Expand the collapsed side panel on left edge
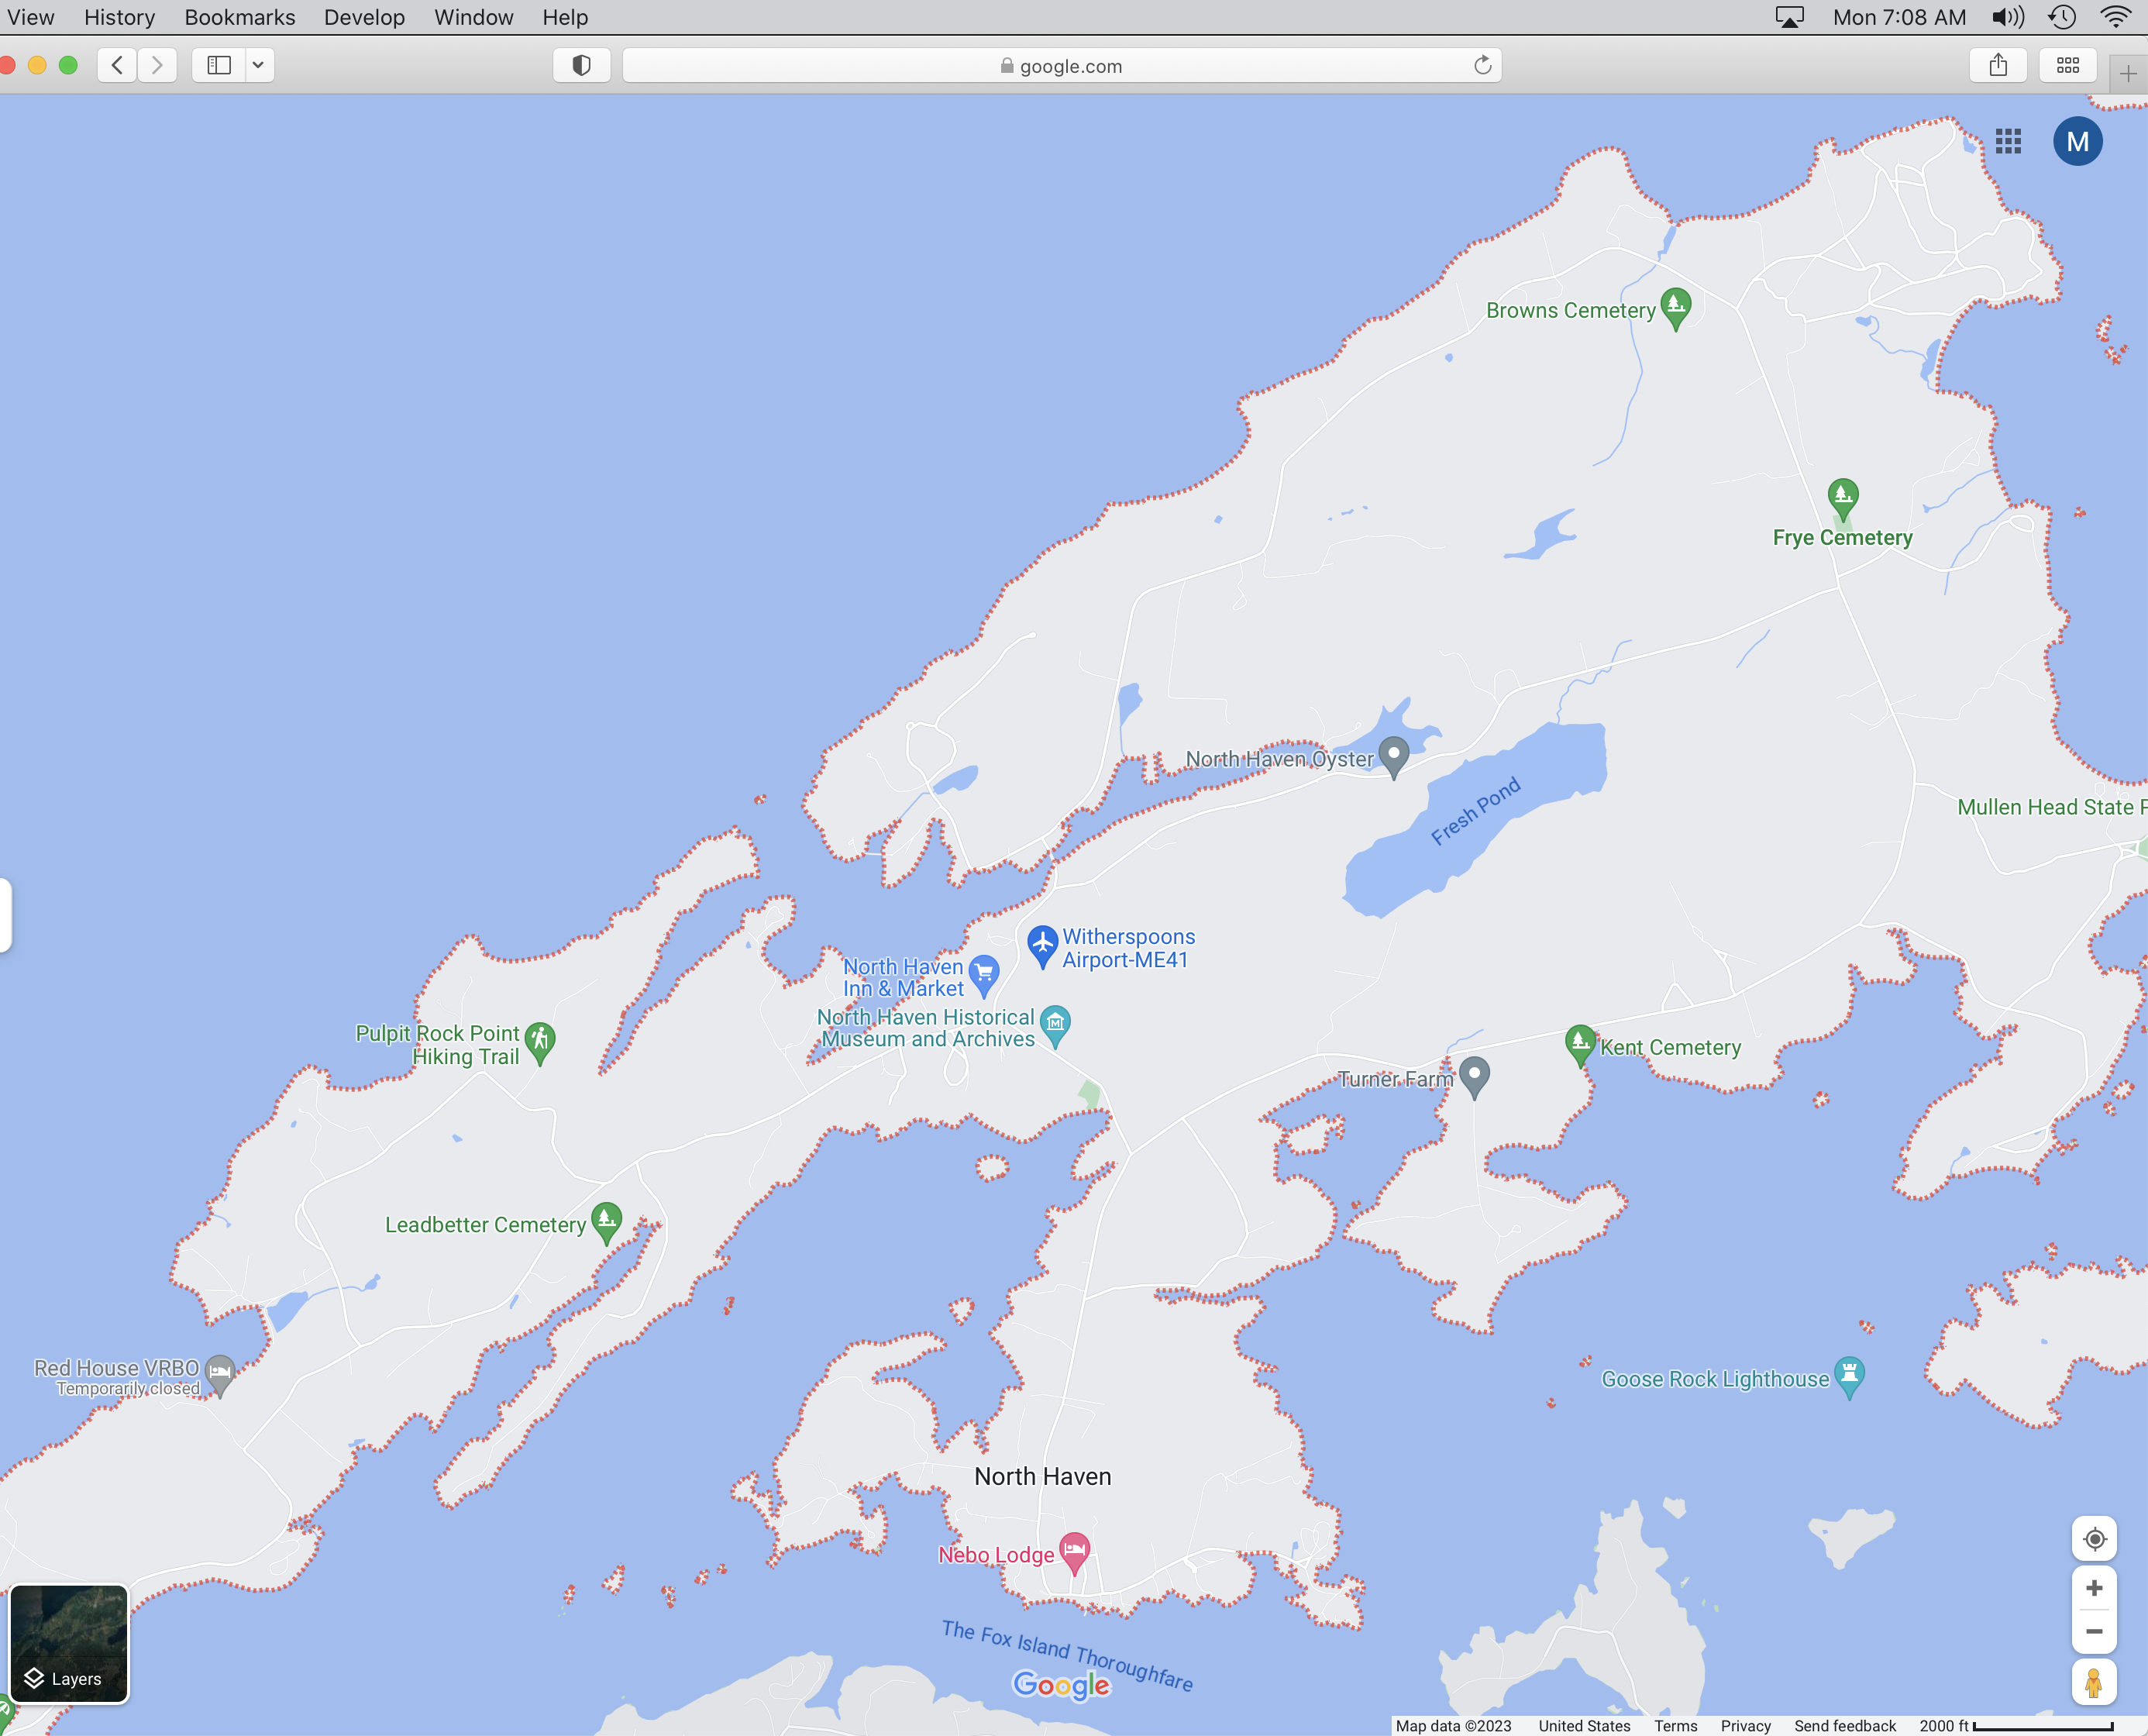Image resolution: width=2148 pixels, height=1736 pixels. (5, 914)
